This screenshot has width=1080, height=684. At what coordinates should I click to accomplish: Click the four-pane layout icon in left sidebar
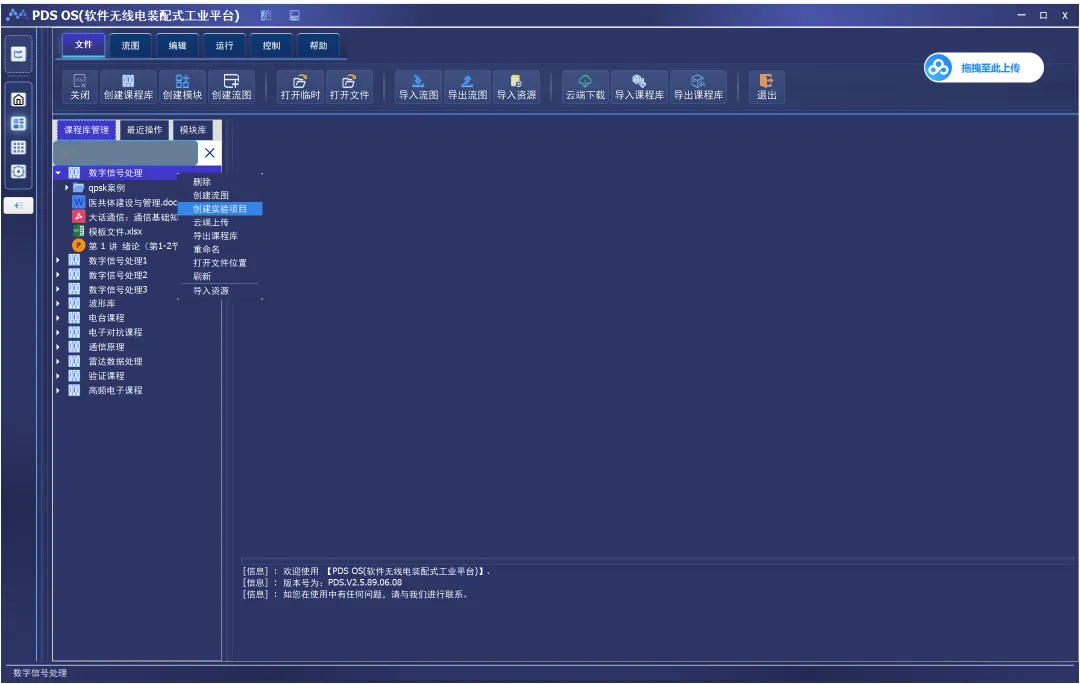(x=19, y=123)
